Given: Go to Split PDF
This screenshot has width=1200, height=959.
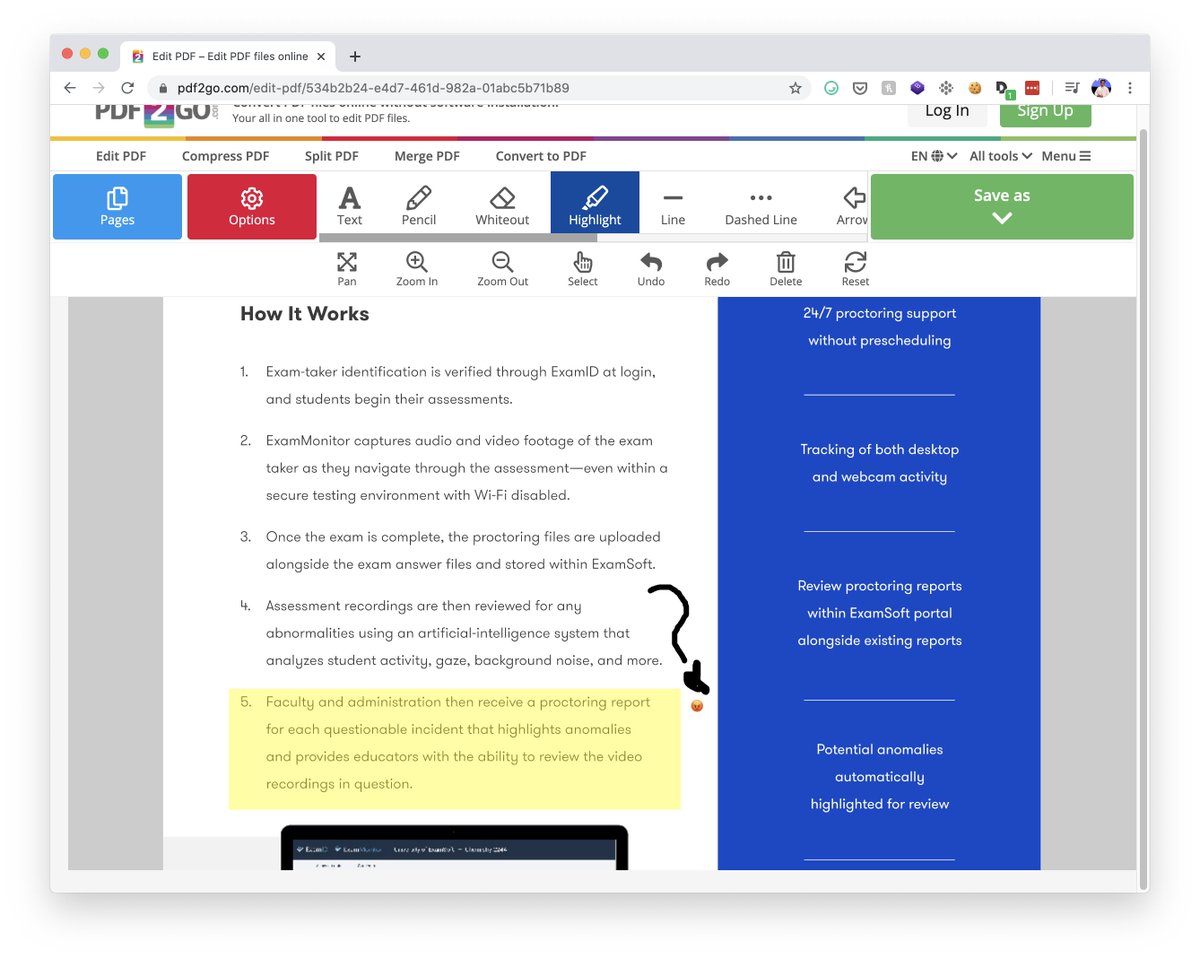Looking at the screenshot, I should pos(332,156).
